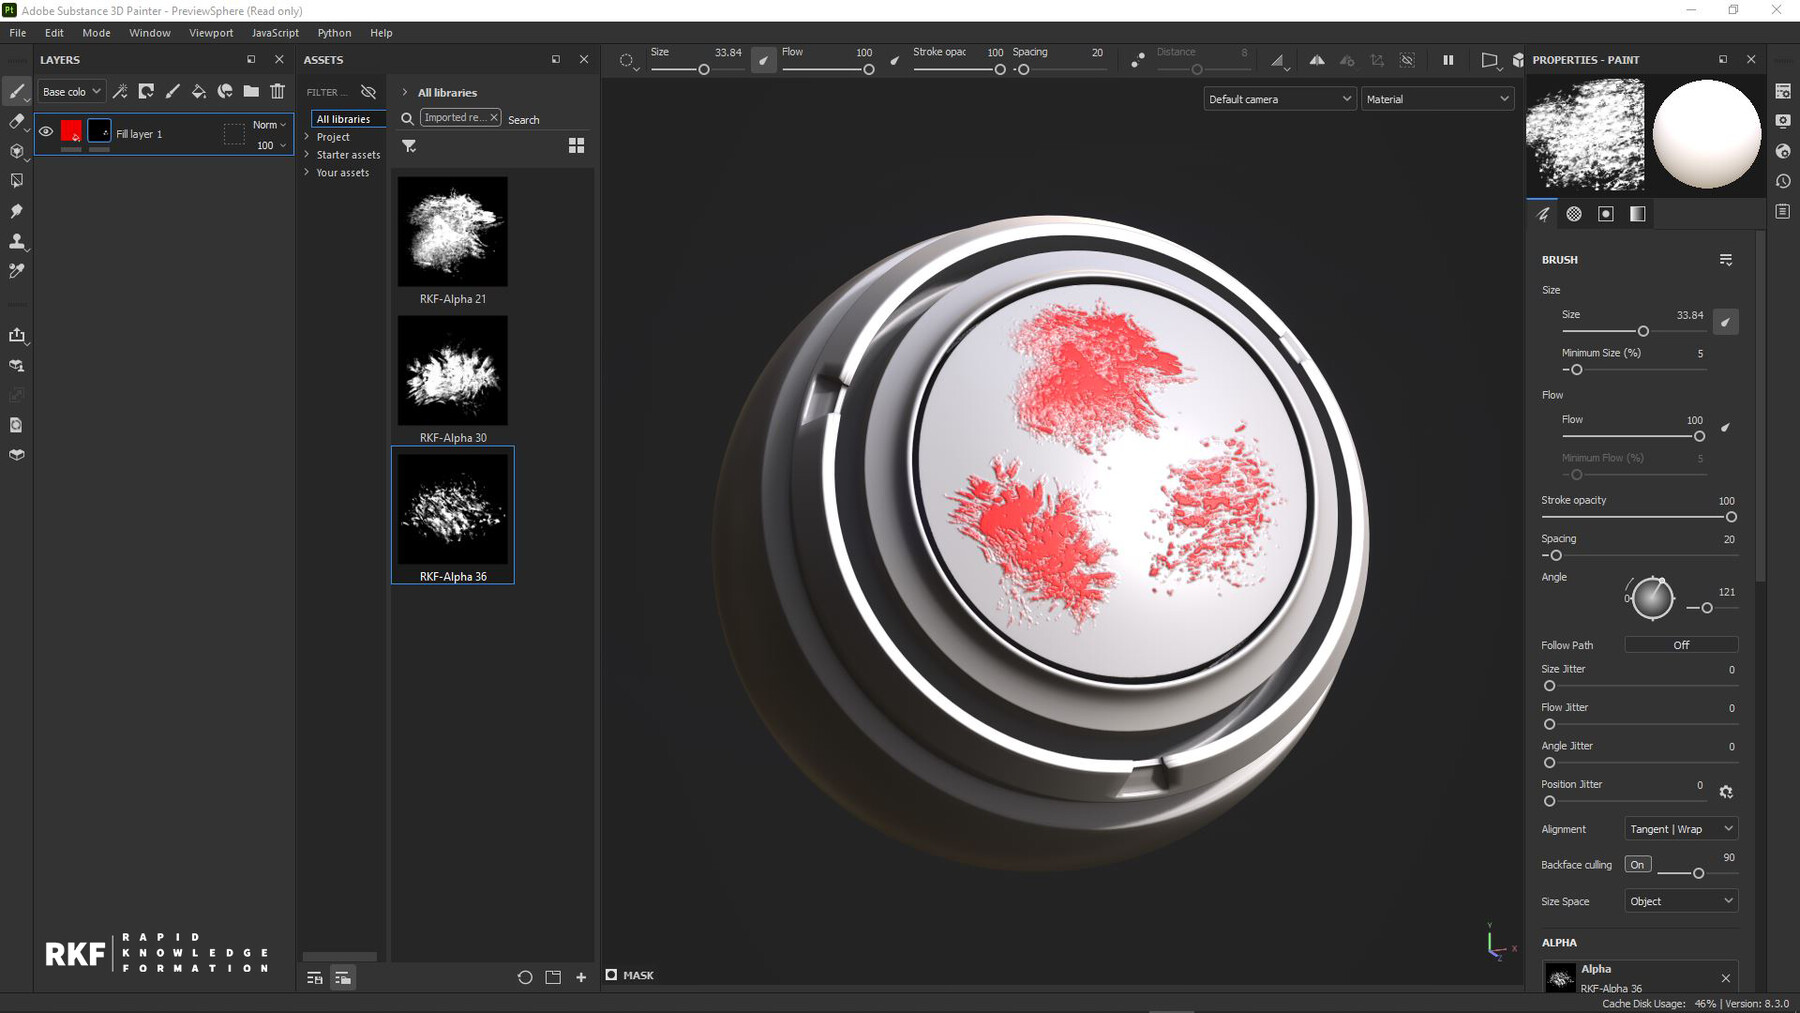This screenshot has height=1013, width=1800.
Task: Click the Add fill layer icon
Action: coord(199,91)
